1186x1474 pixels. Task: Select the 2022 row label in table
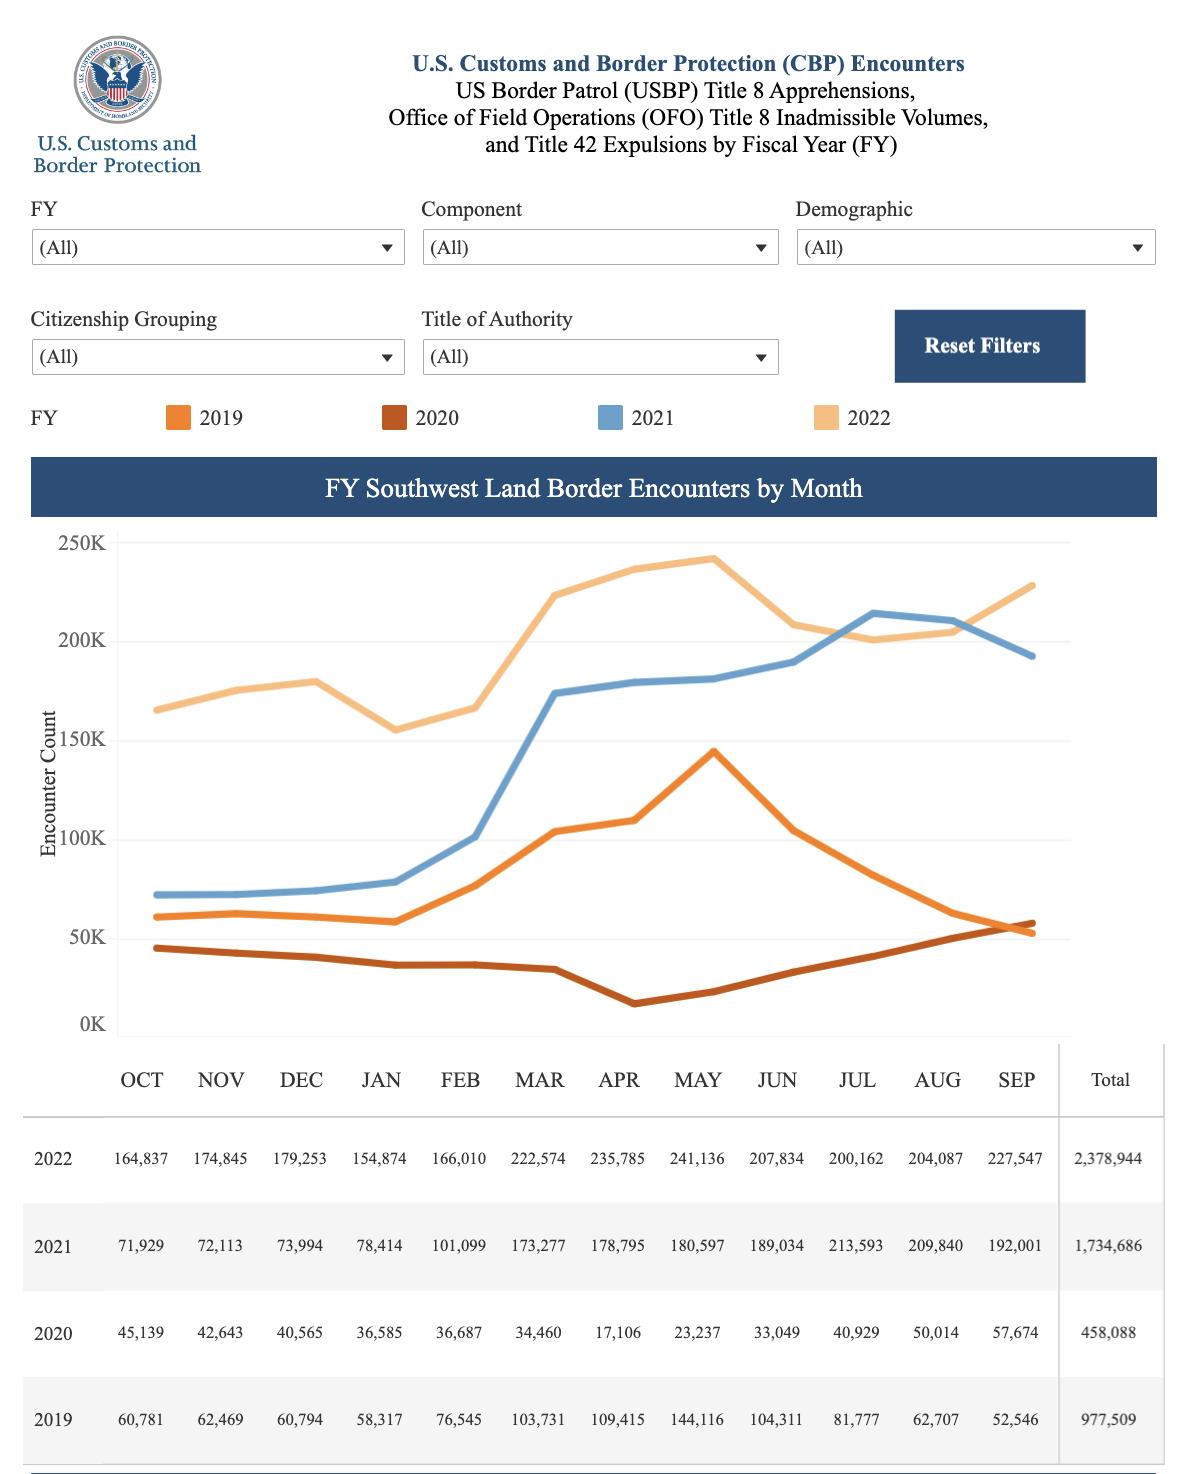53,1159
